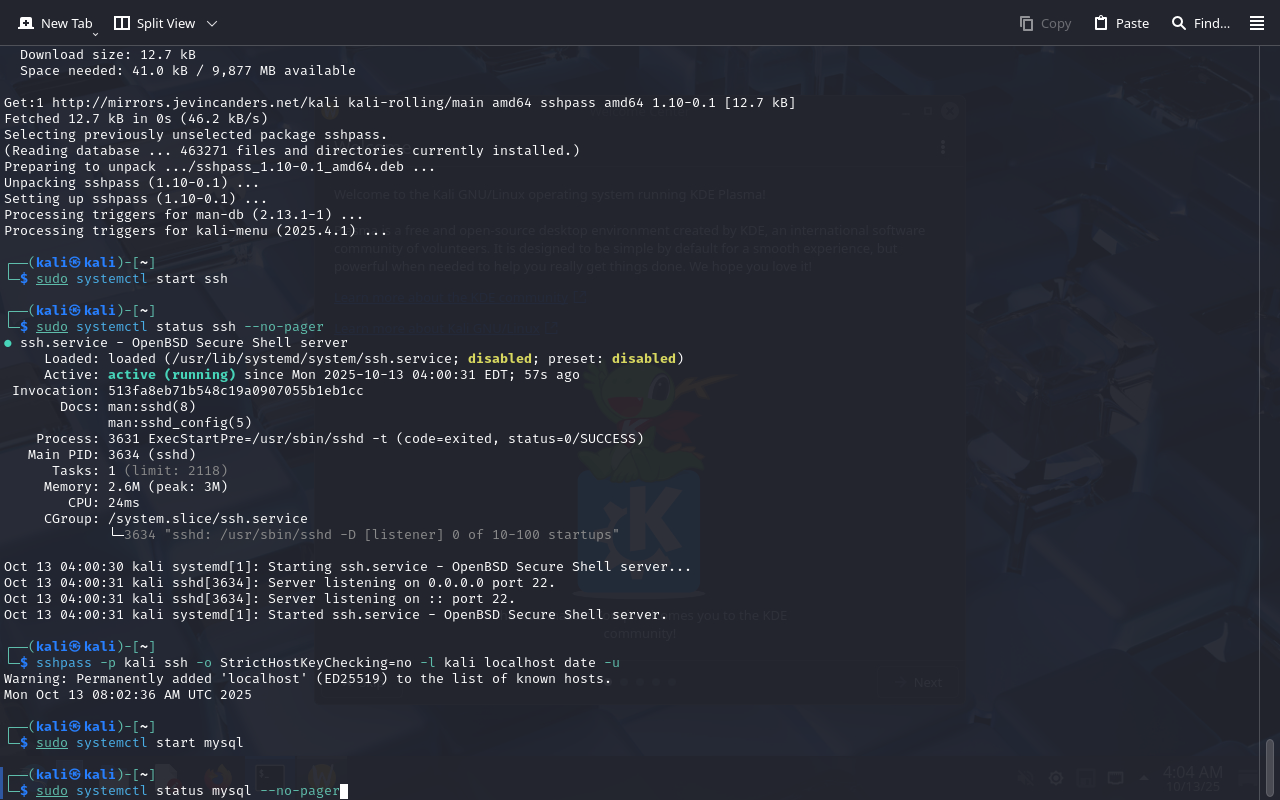
Task: Place cursor at end of the mysql status command
Action: [x=341, y=791]
